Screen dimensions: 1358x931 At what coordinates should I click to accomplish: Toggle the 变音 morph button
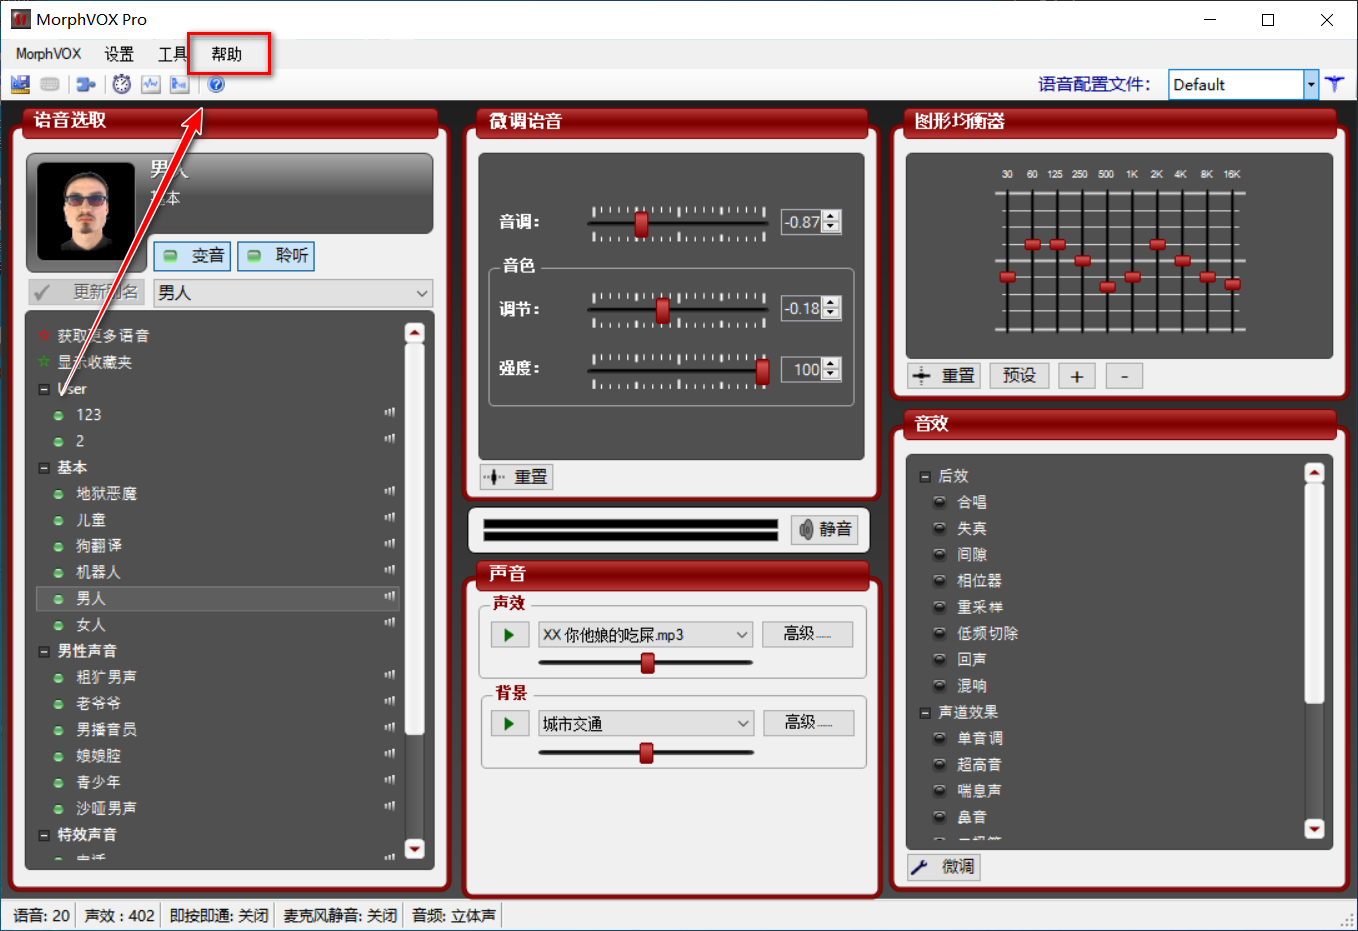pos(193,256)
